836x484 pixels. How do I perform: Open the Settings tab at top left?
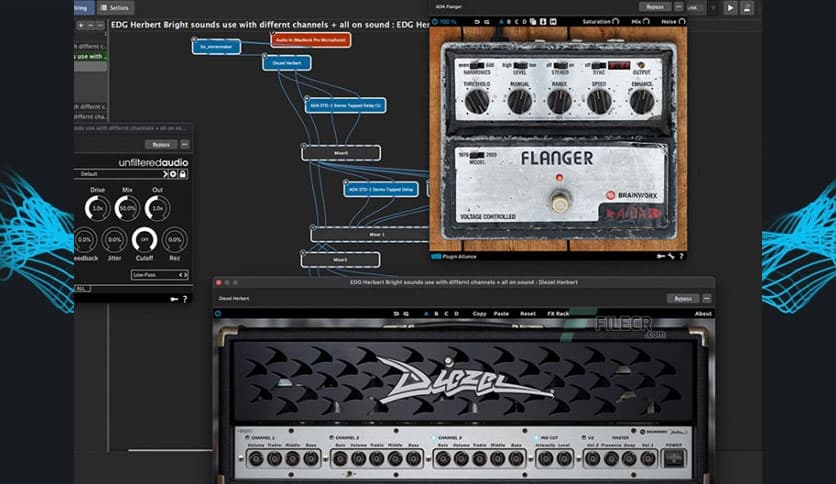(x=115, y=7)
